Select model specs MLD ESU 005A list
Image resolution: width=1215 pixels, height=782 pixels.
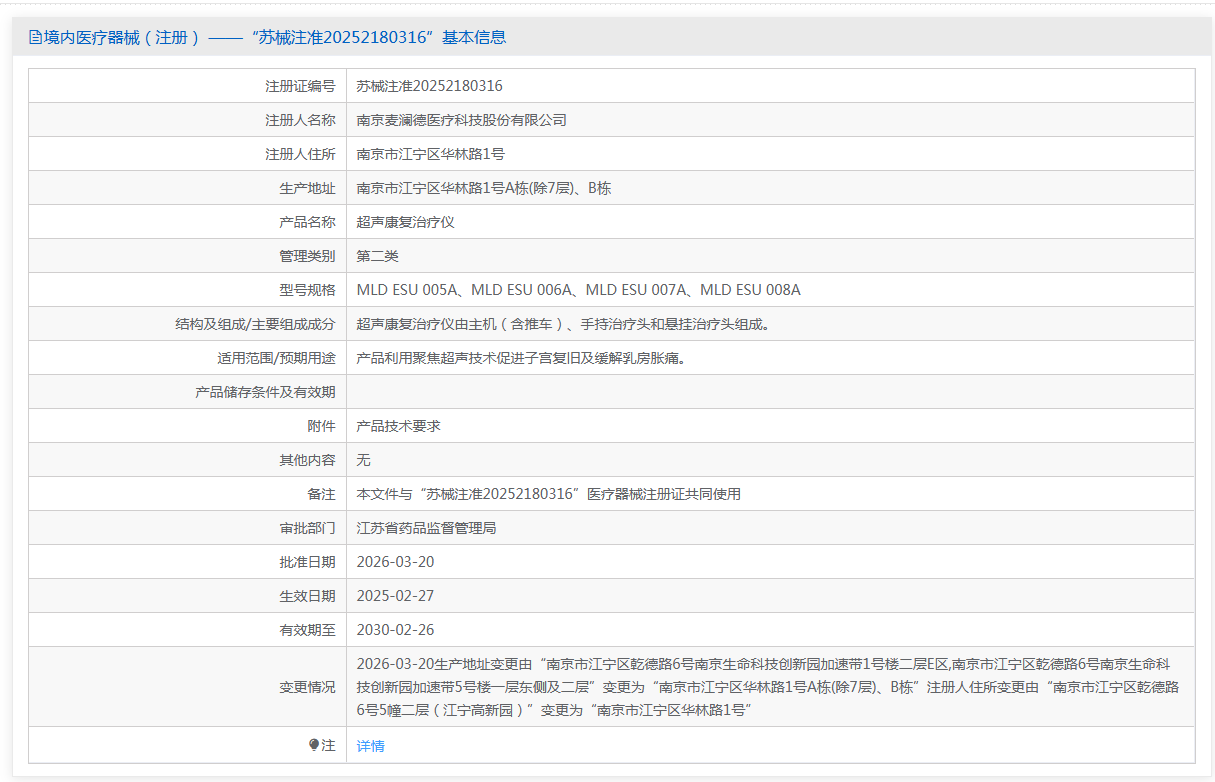579,290
